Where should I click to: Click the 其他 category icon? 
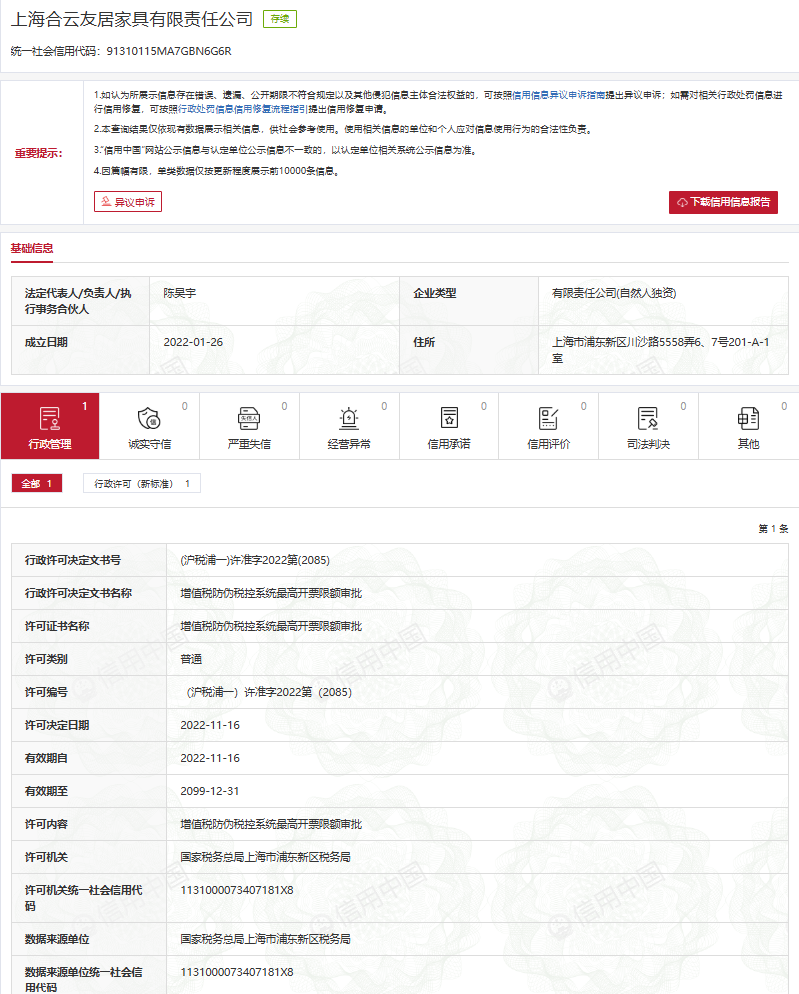748,418
